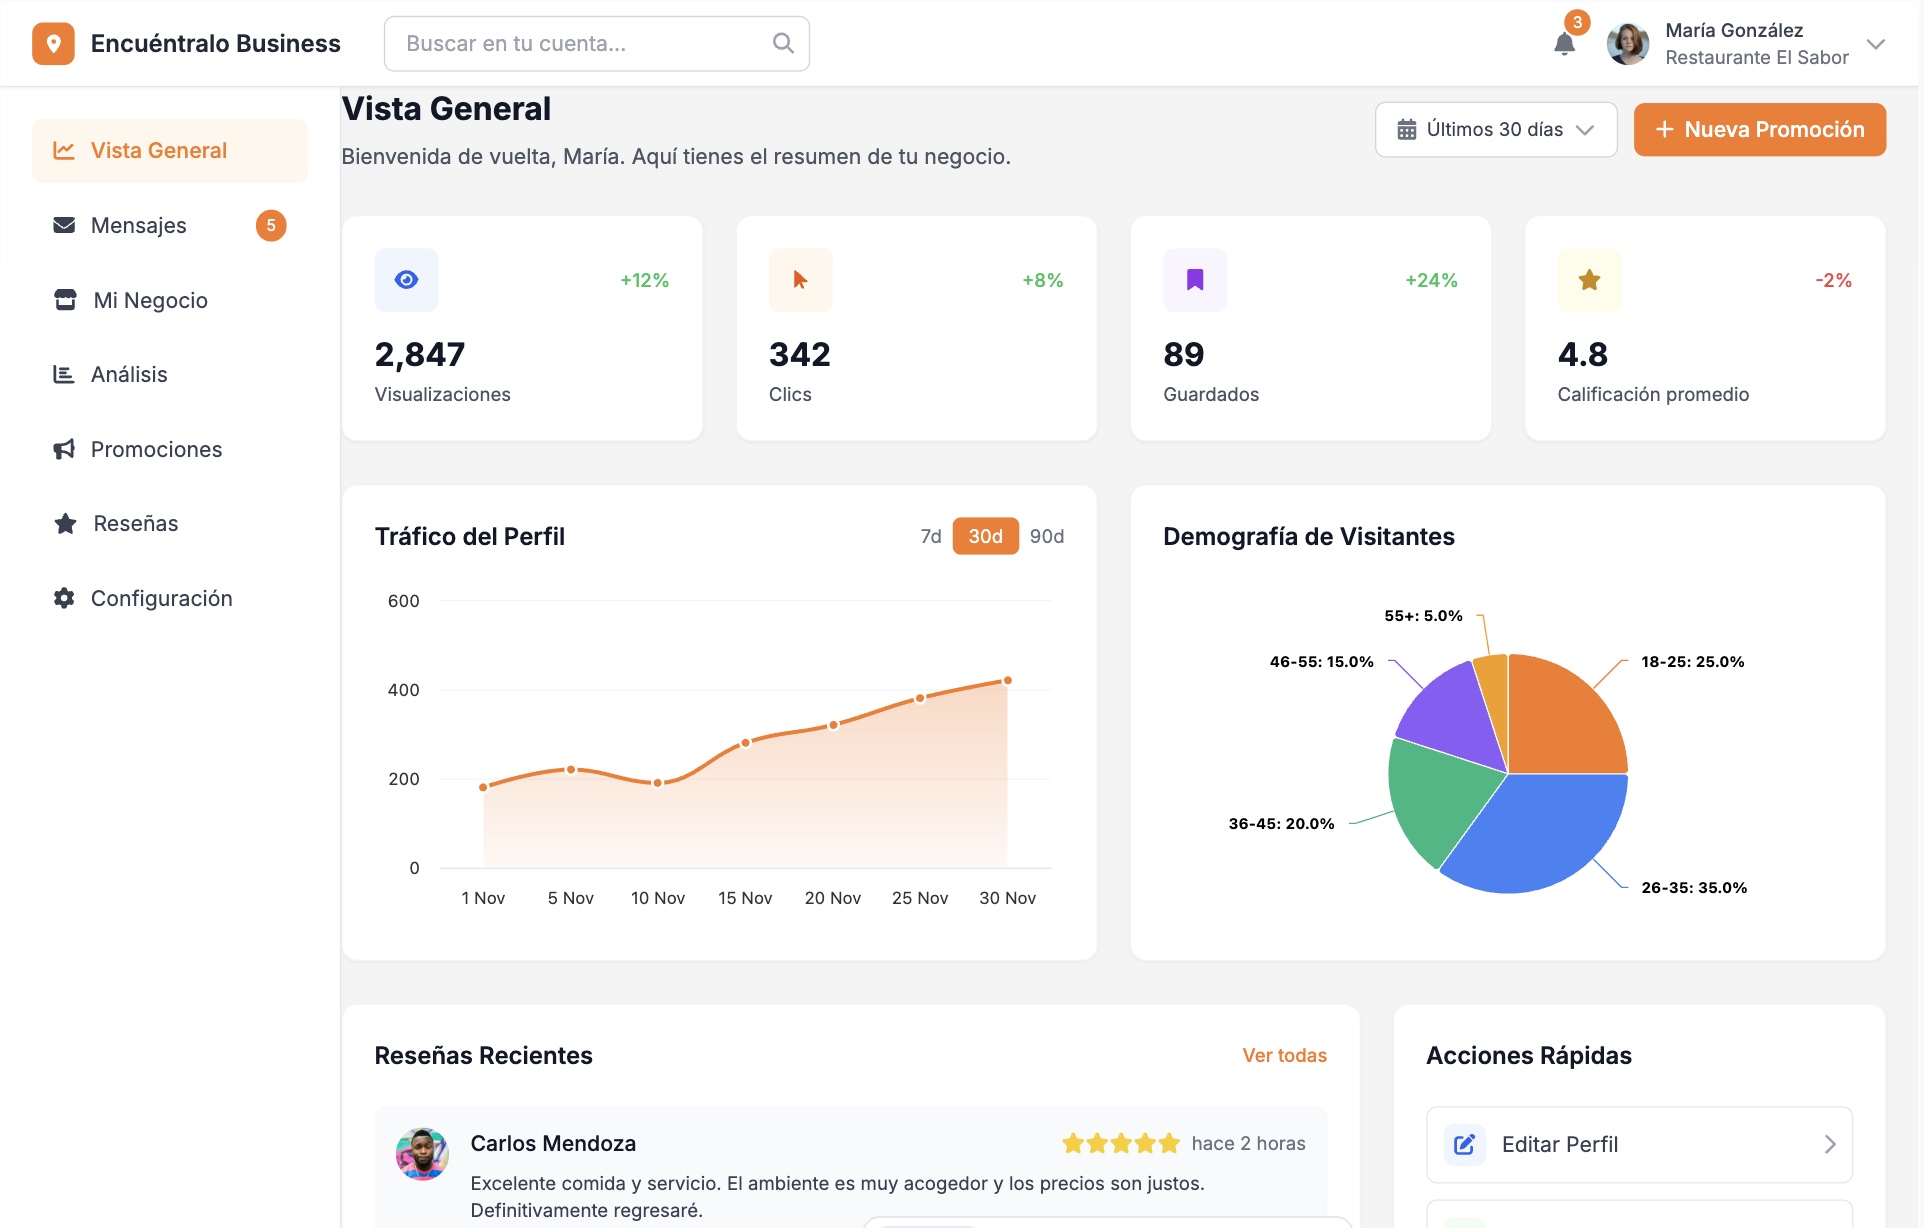Open Mensajes from the sidebar envelope icon
Screen dimensions: 1924x1228
63,225
